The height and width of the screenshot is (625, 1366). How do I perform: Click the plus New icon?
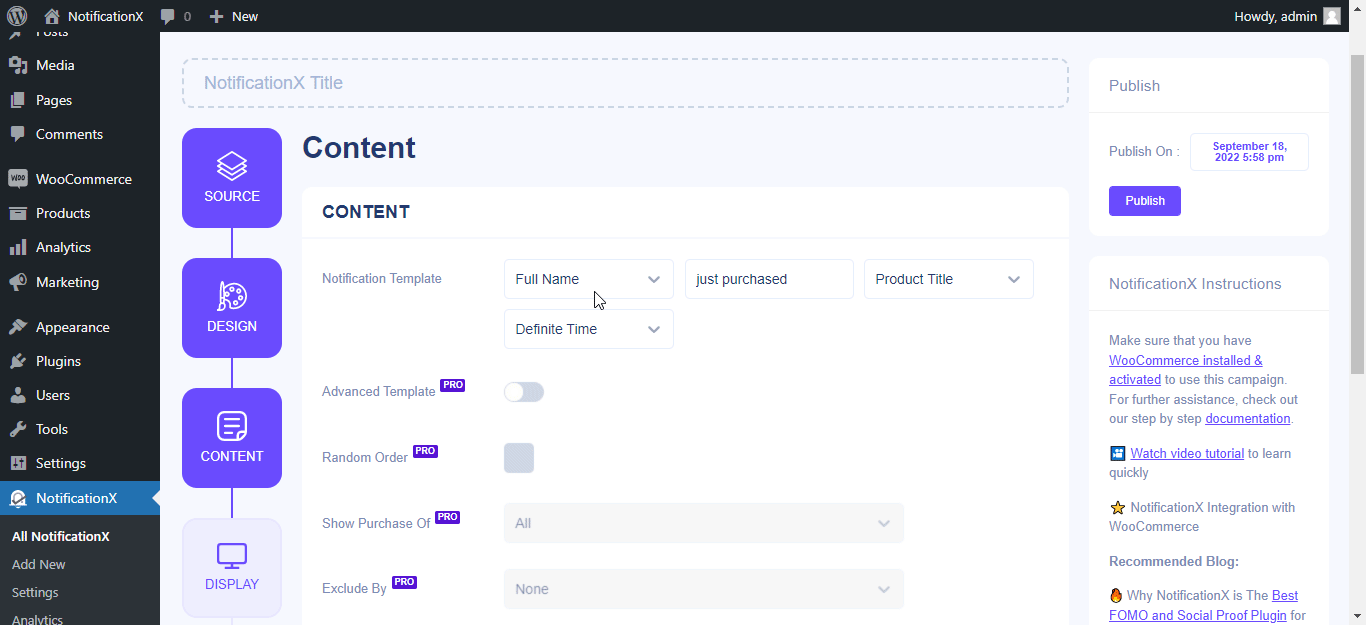[216, 16]
